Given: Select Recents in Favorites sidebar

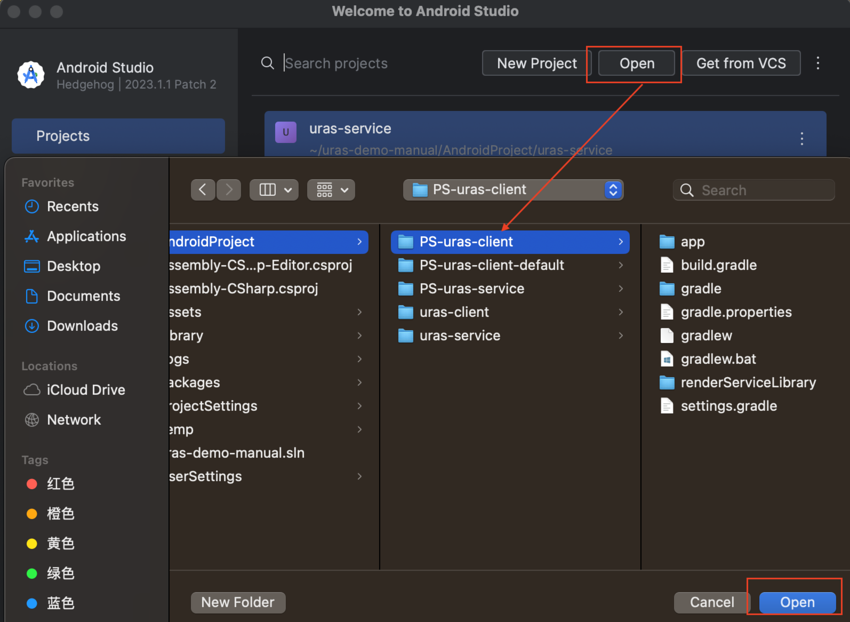Looking at the screenshot, I should click(72, 206).
